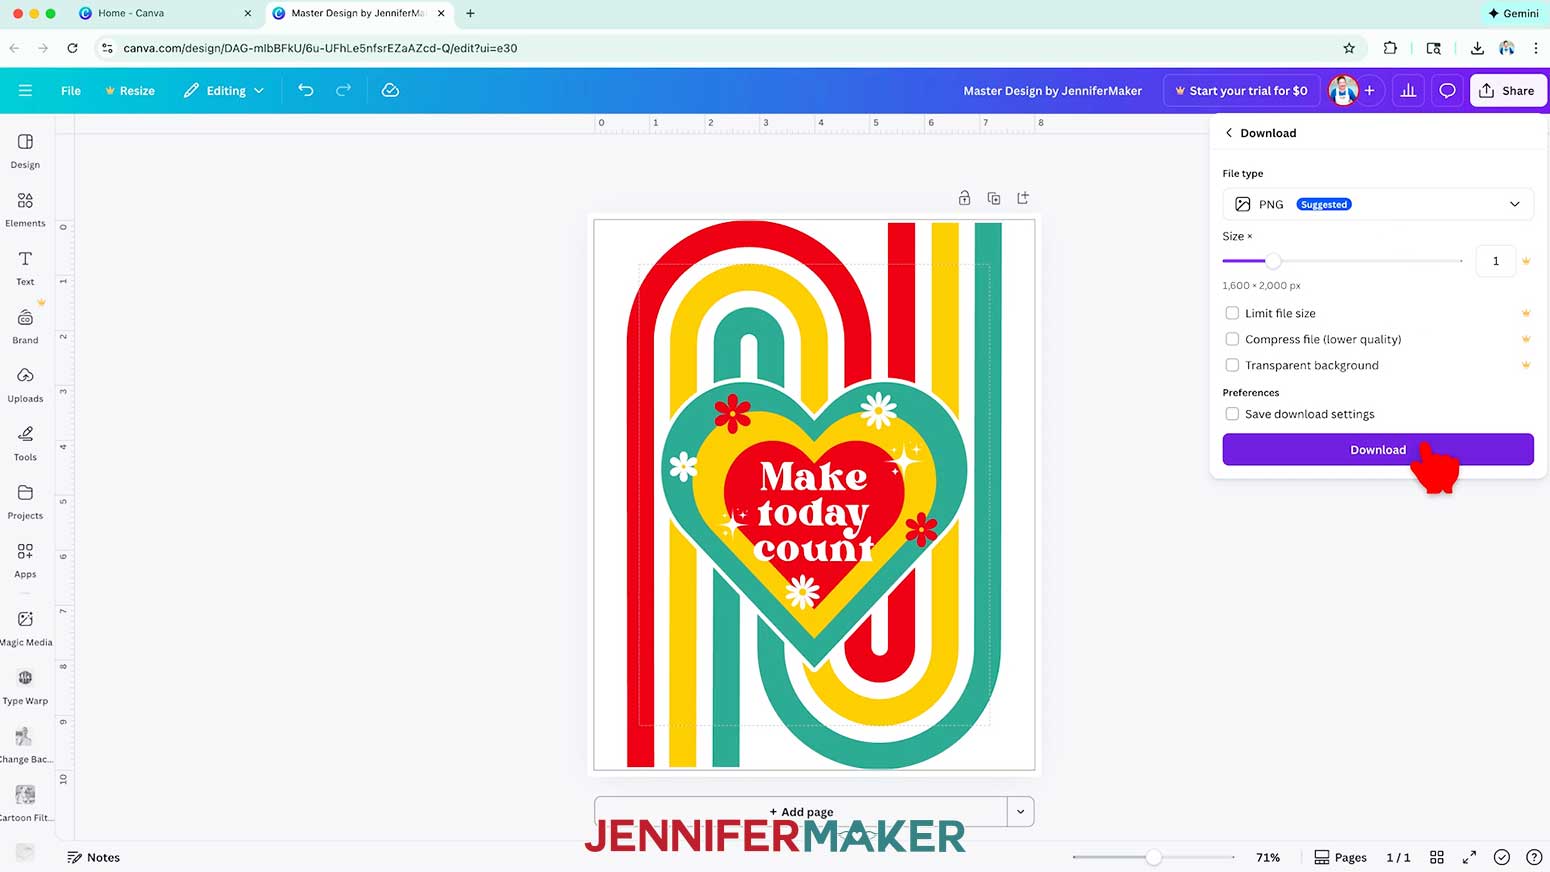Open the Tools sidebar panel
Image resolution: width=1550 pixels, height=872 pixels.
click(x=25, y=444)
